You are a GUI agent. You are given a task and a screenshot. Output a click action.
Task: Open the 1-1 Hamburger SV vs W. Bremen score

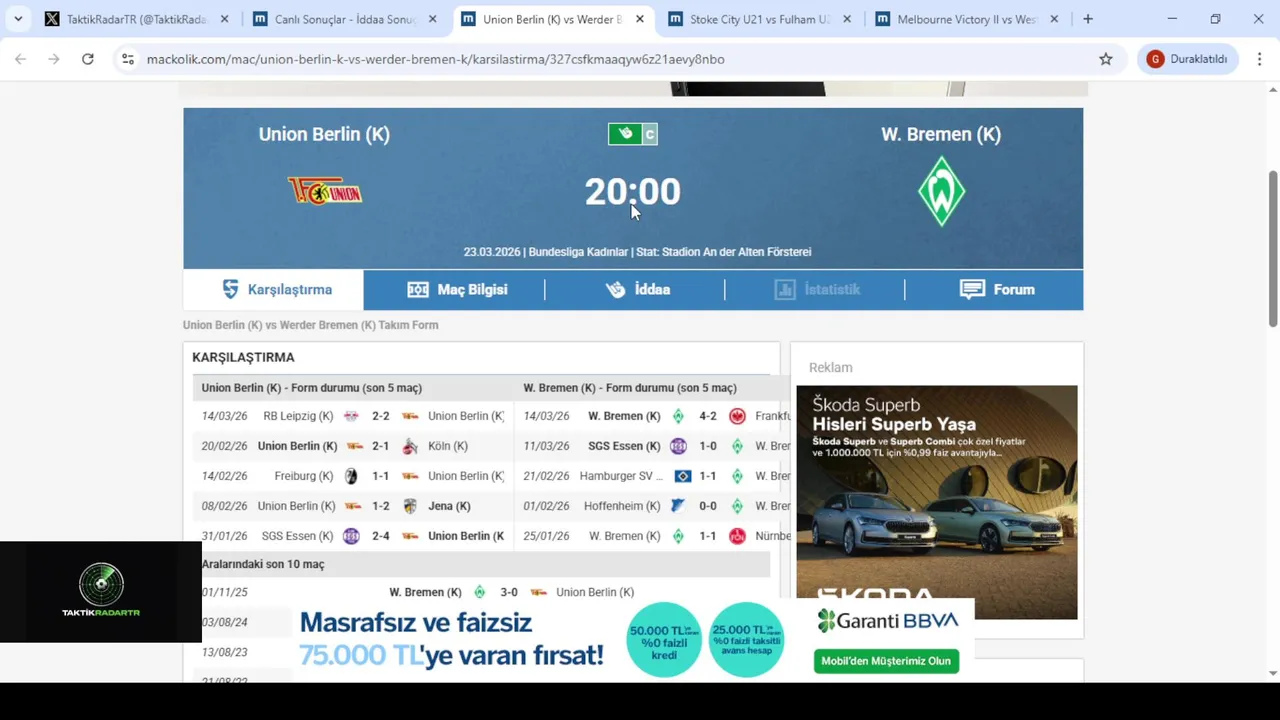[x=708, y=476]
